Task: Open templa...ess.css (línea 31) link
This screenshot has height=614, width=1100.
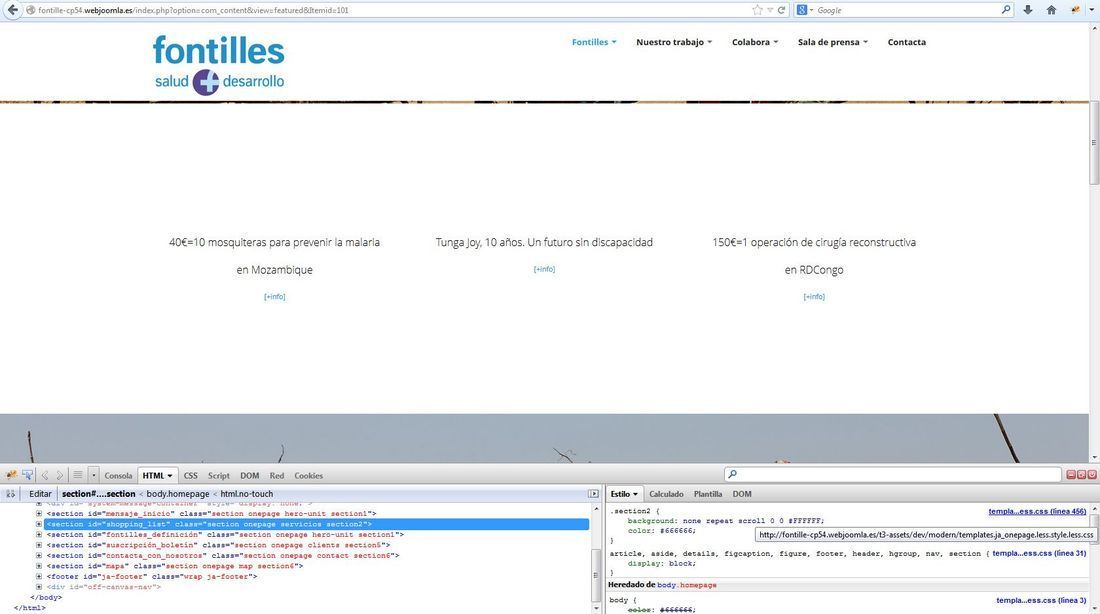Action: [1039, 554]
